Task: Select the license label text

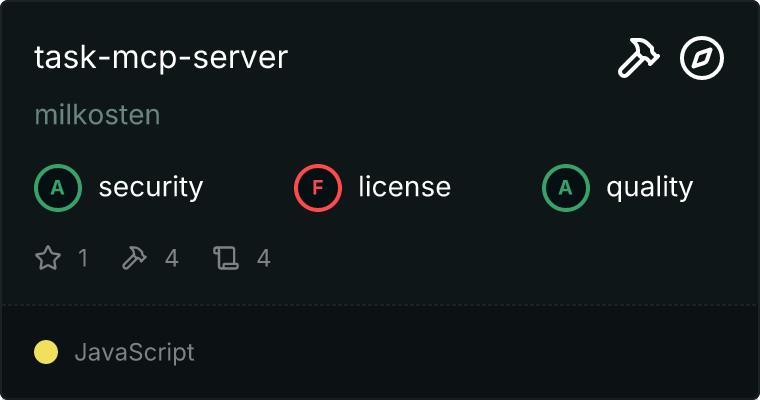Action: [x=404, y=187]
